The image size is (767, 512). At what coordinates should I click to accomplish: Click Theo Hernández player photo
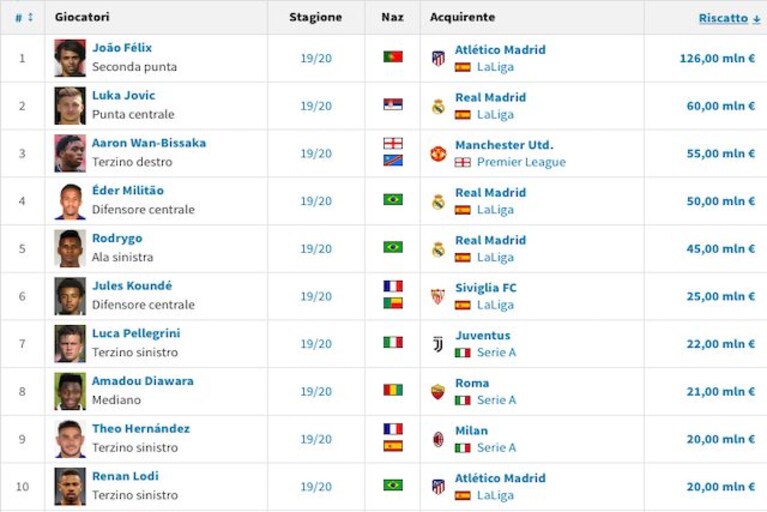pyautogui.click(x=70, y=439)
